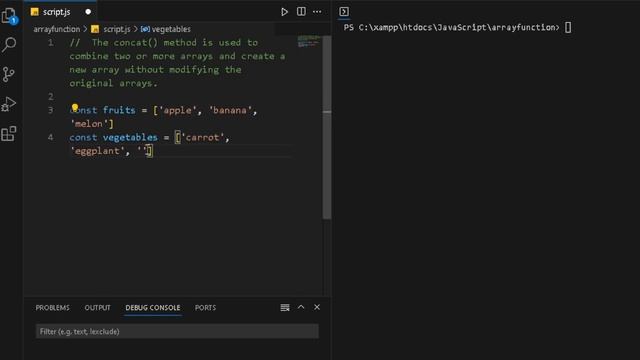Toggle word wrap in debug console
Screen dimensions: 640x360
(x=285, y=307)
